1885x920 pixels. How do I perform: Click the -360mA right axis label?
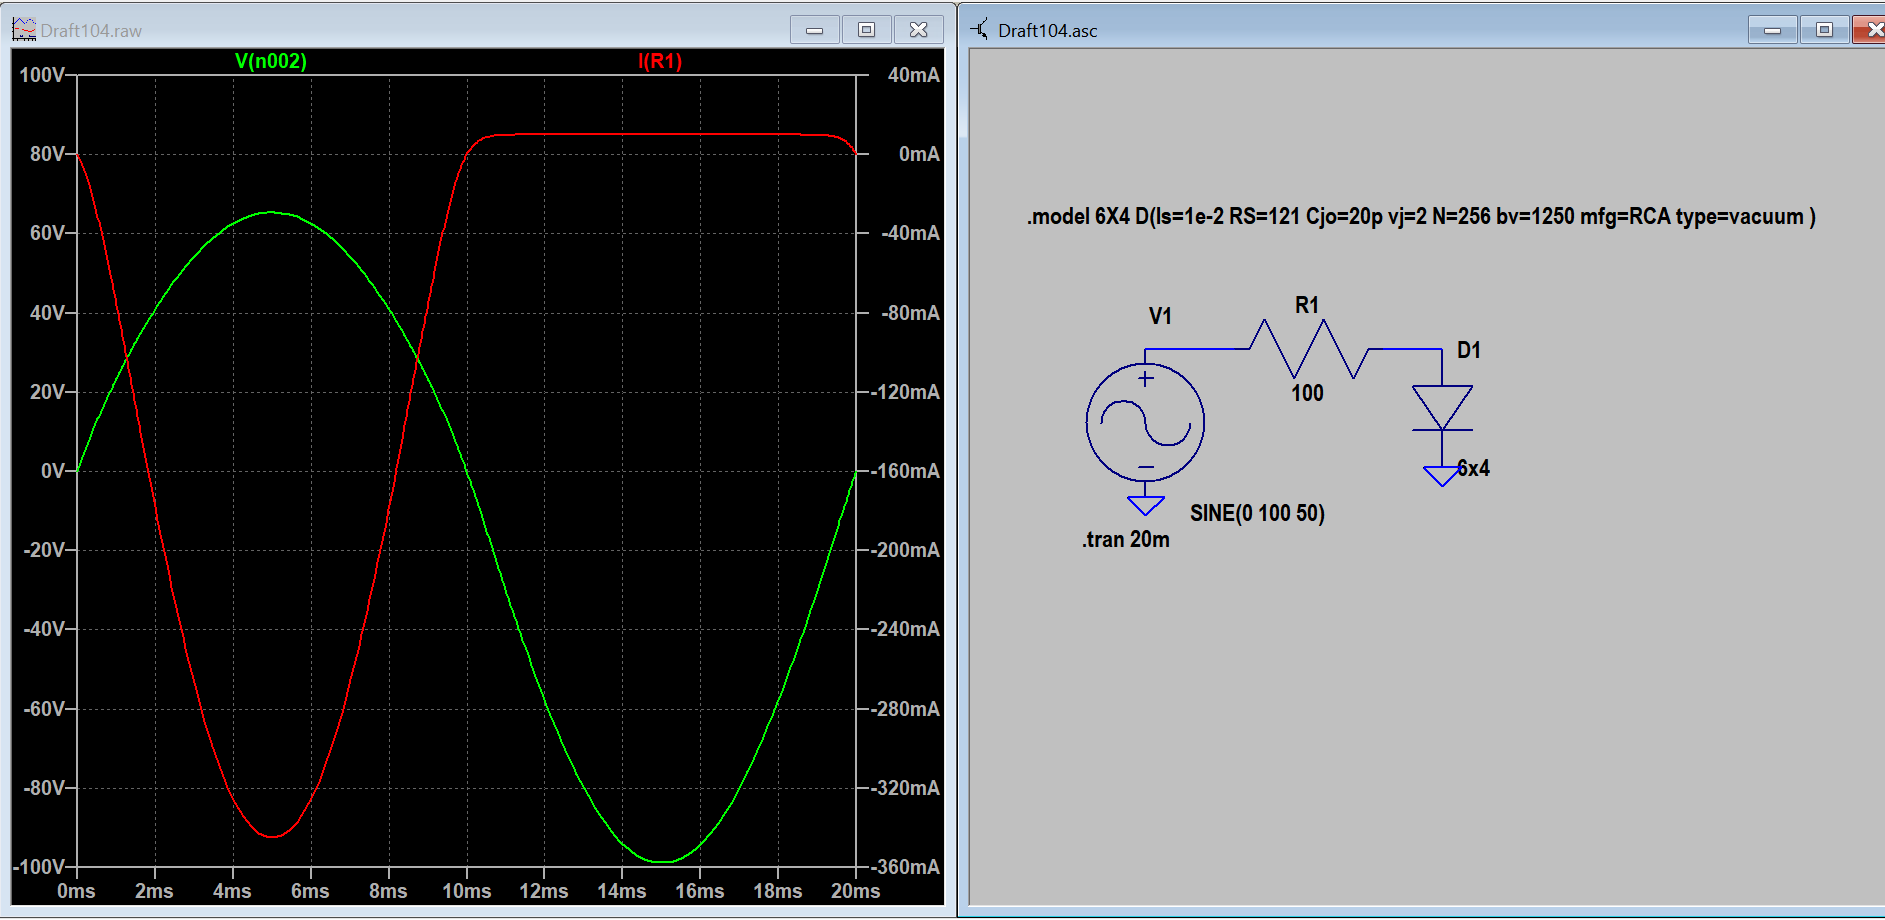906,867
